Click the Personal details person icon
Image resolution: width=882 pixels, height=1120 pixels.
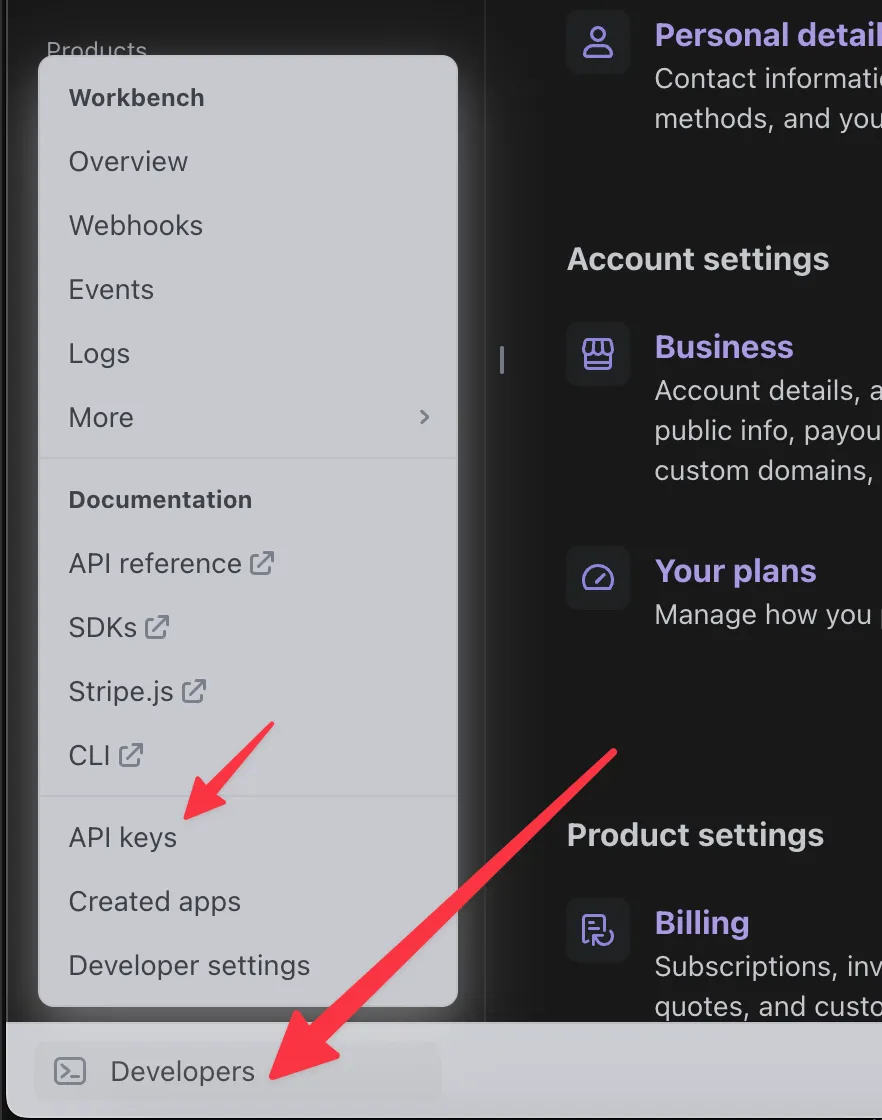pyautogui.click(x=597, y=41)
